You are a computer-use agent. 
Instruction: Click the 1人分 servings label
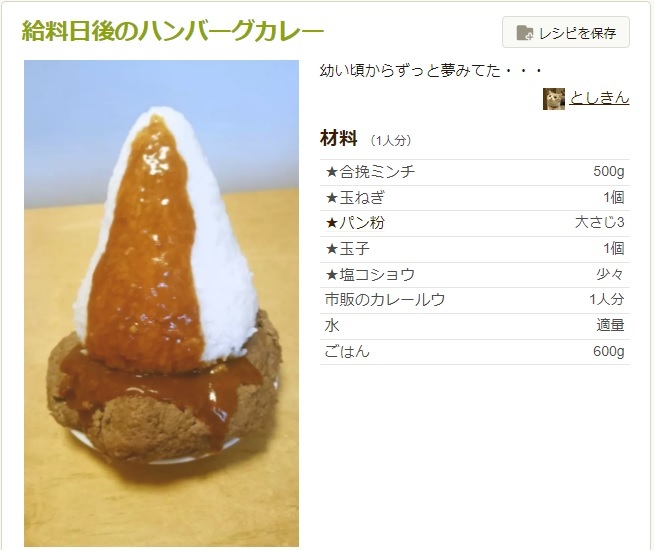(391, 141)
